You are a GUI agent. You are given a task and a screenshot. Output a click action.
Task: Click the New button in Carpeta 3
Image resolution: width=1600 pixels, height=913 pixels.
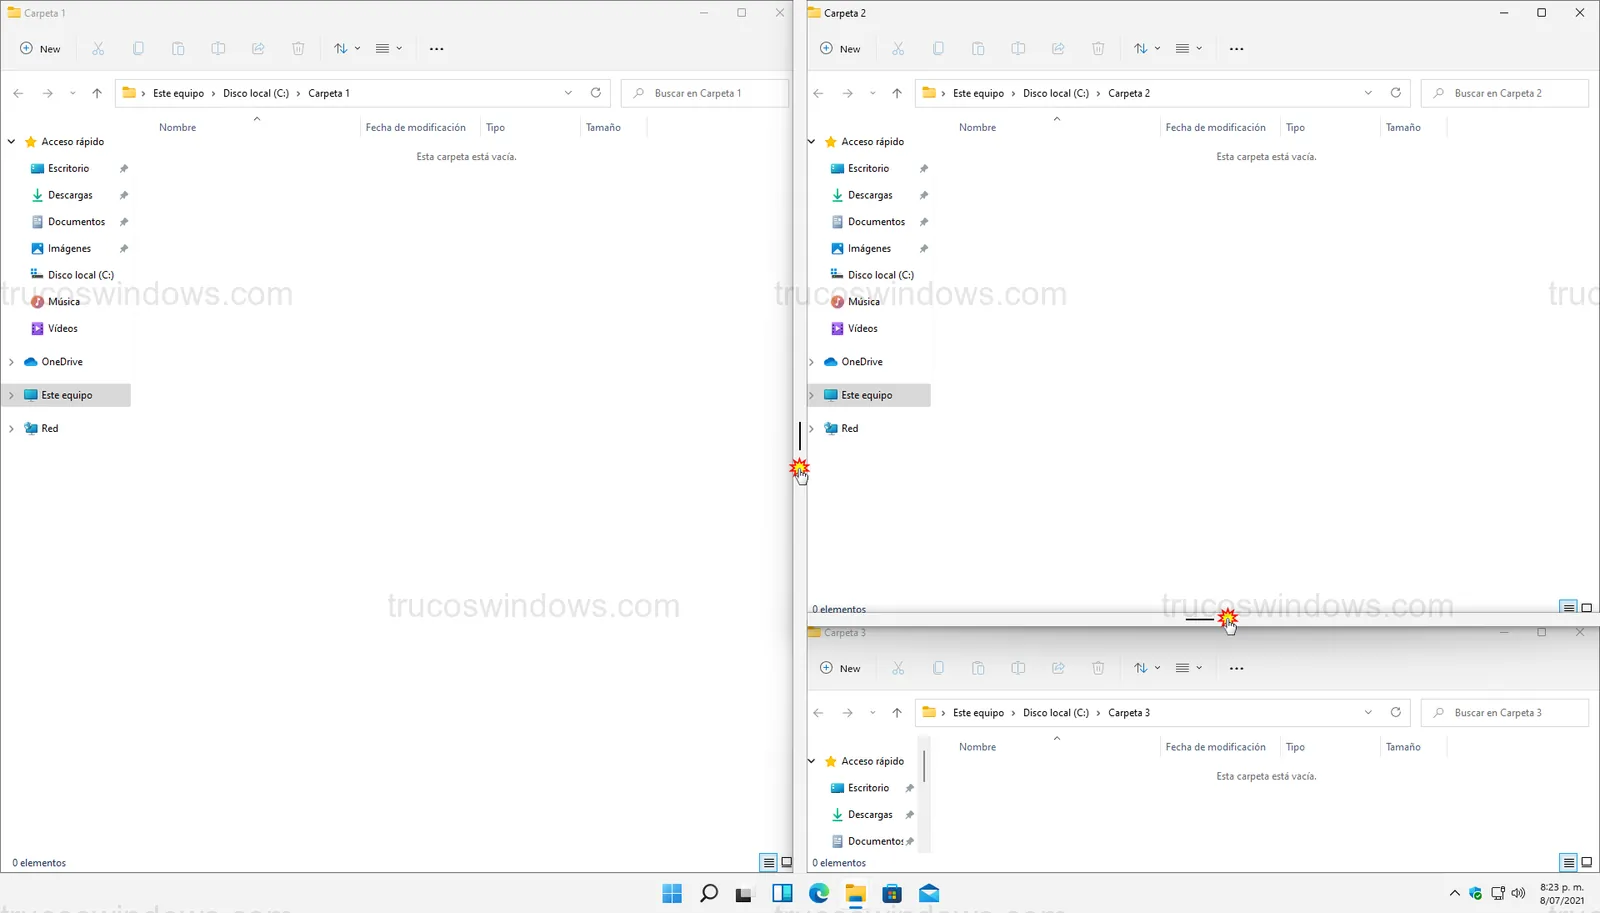pyautogui.click(x=840, y=668)
